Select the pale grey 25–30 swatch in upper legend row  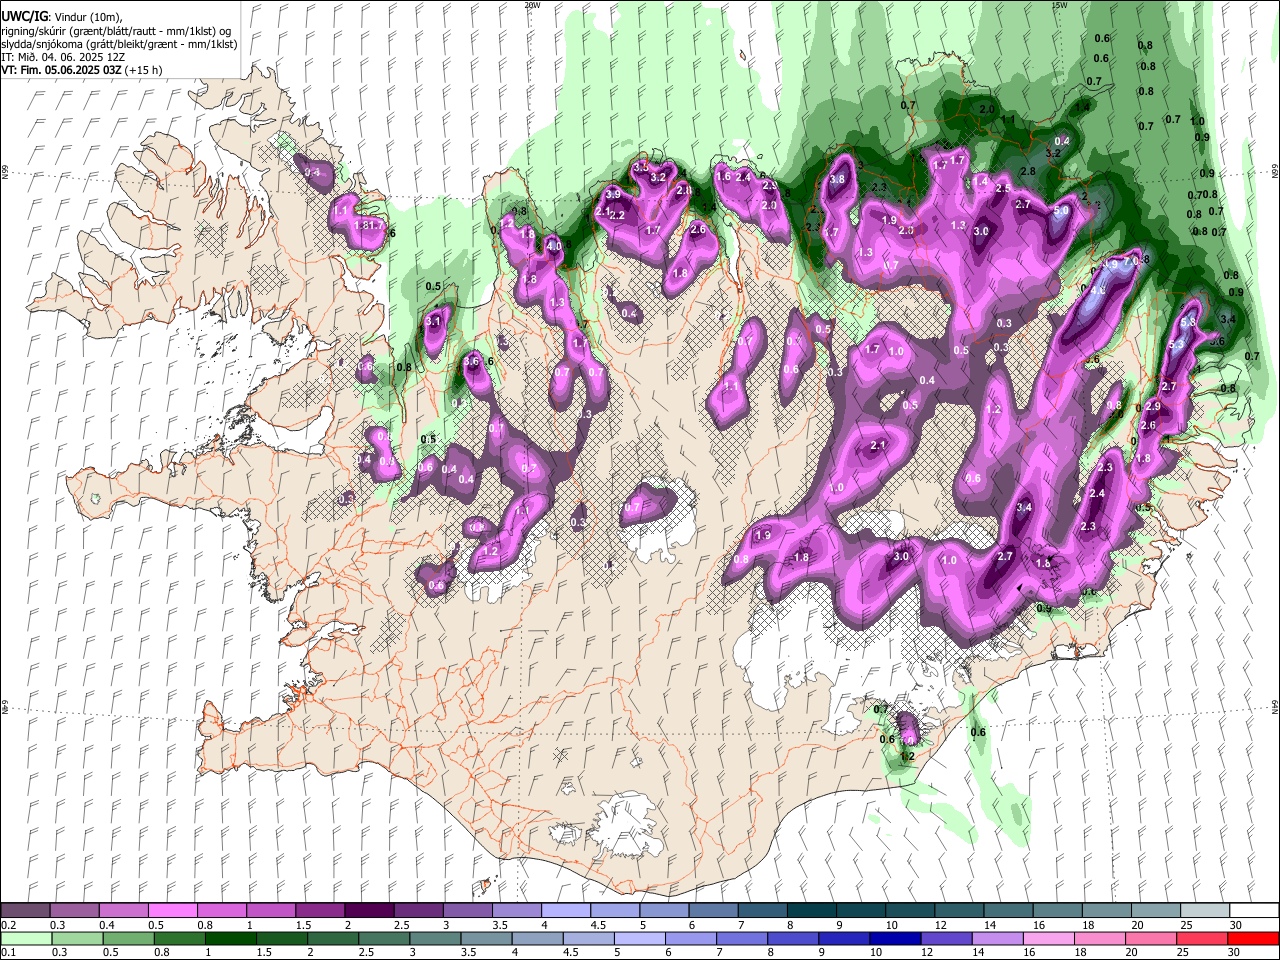pos(1205,910)
